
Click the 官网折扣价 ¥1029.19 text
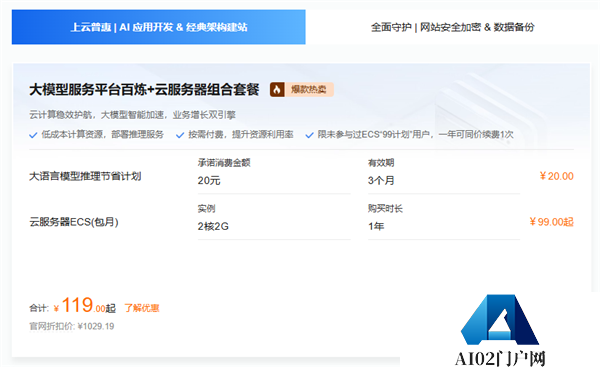[x=72, y=326]
